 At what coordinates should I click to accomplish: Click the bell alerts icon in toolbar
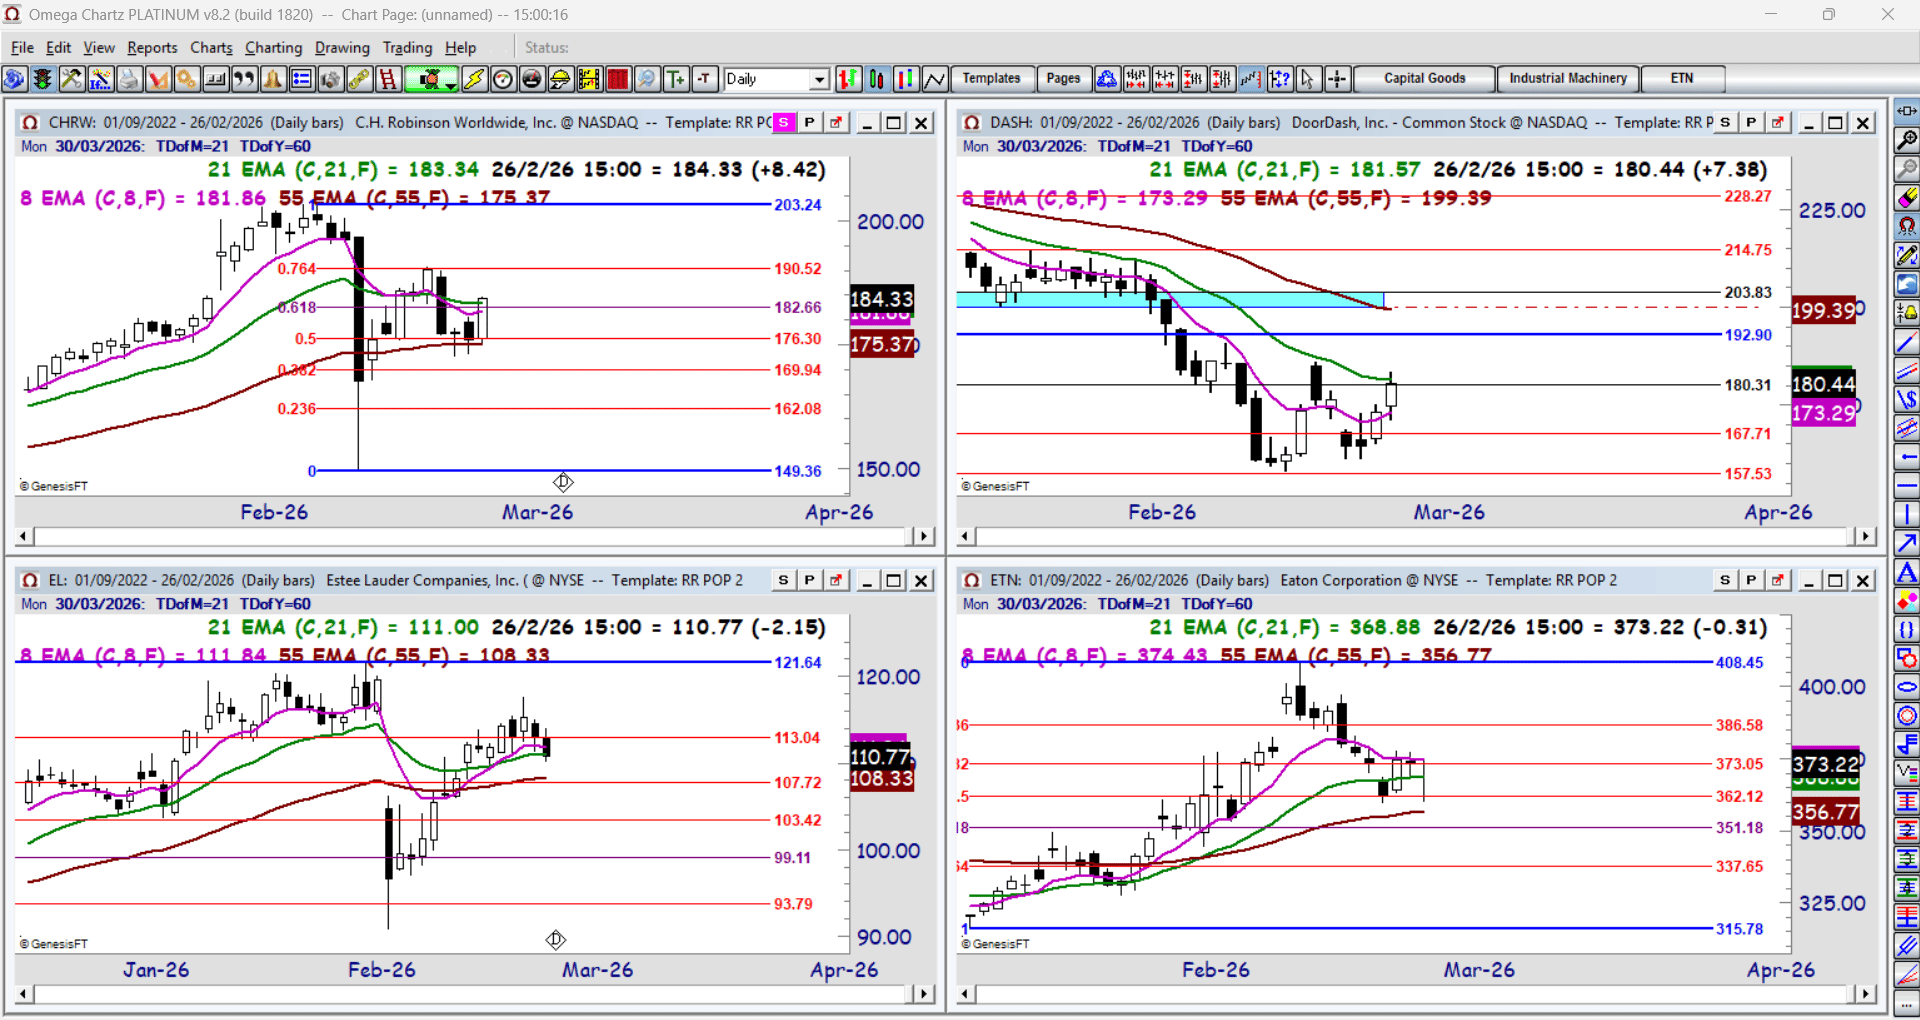[x=273, y=79]
